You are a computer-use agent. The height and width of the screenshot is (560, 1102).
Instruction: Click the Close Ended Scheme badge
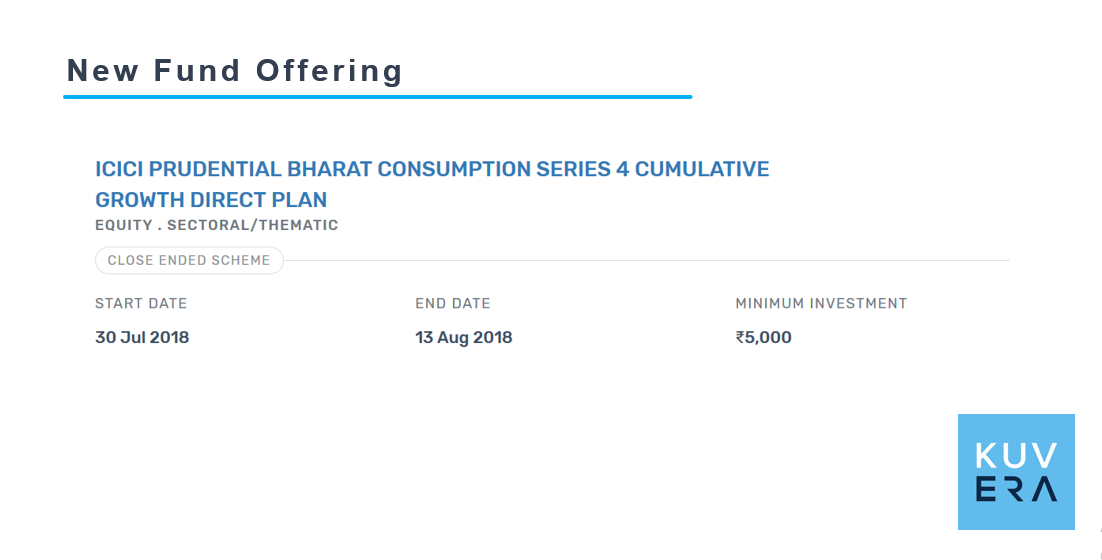click(189, 260)
